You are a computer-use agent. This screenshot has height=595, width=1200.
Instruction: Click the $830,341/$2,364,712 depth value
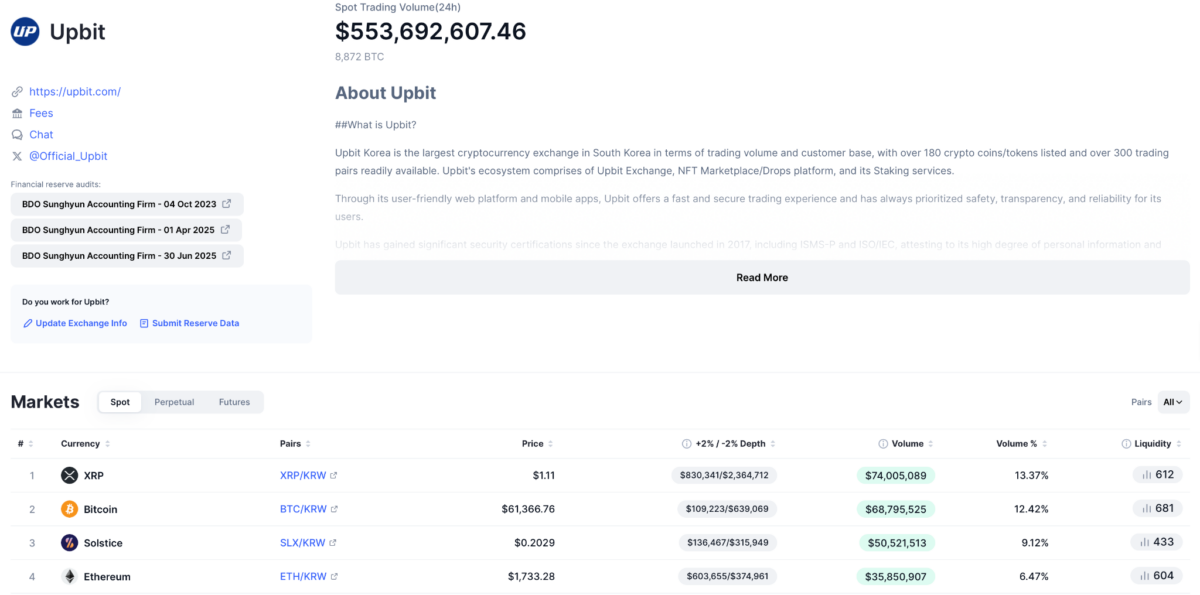tap(724, 476)
